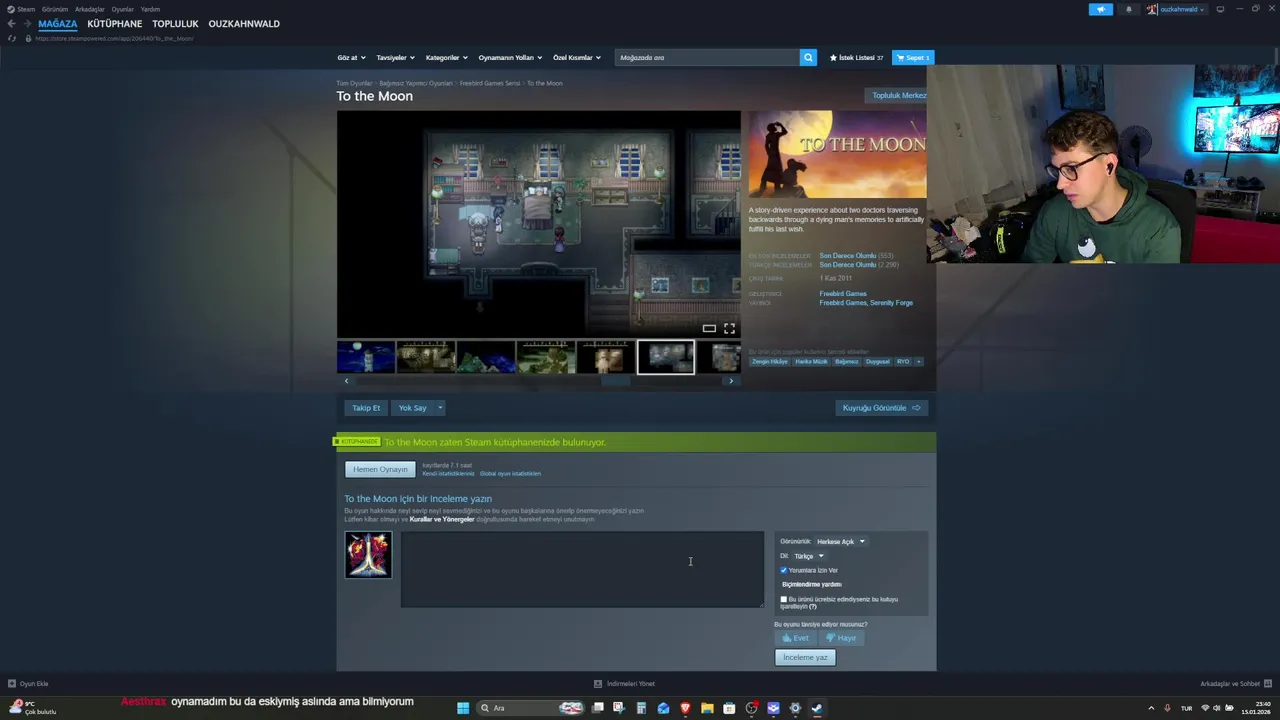The image size is (1280, 720).
Task: Open the OUZKAHNWALD profile tab
Action: (x=244, y=24)
